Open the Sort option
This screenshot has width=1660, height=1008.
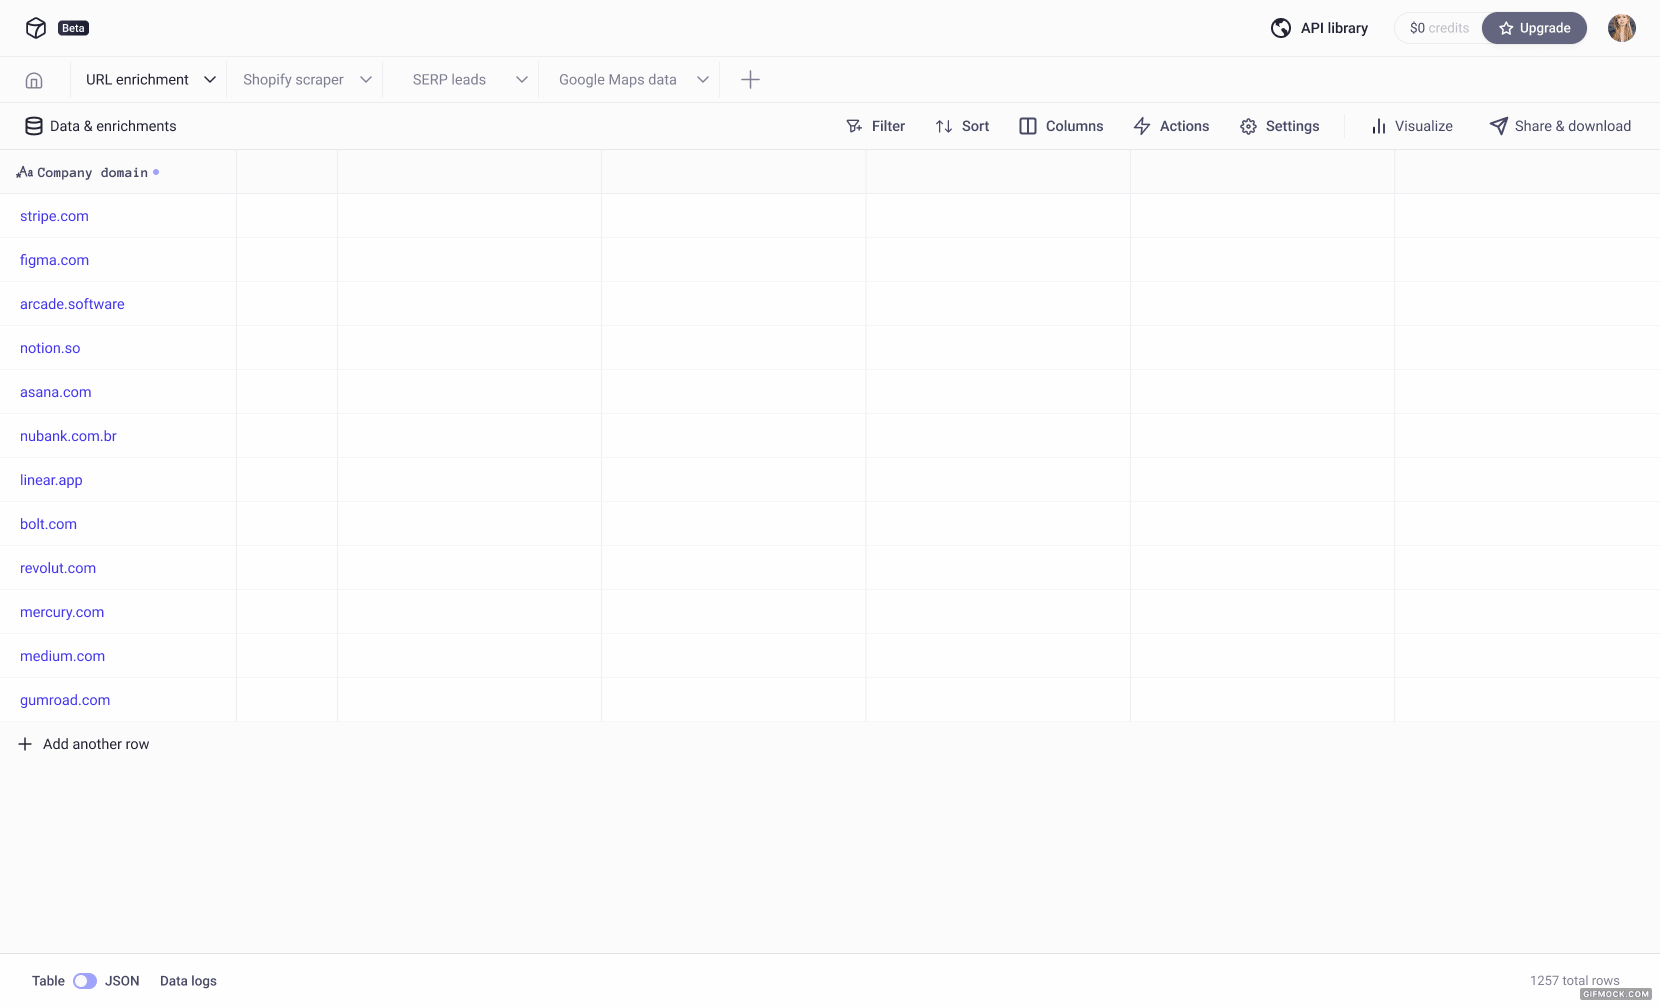tap(975, 126)
